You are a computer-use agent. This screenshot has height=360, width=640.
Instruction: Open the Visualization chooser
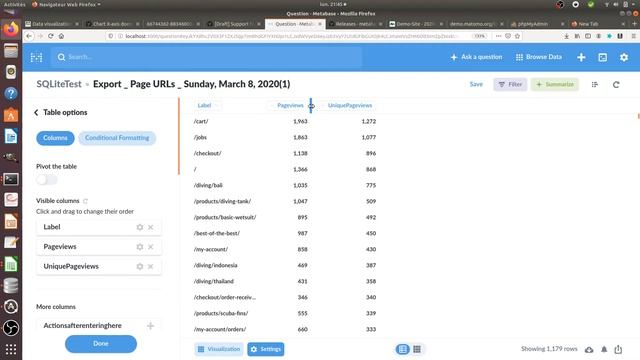(219, 349)
